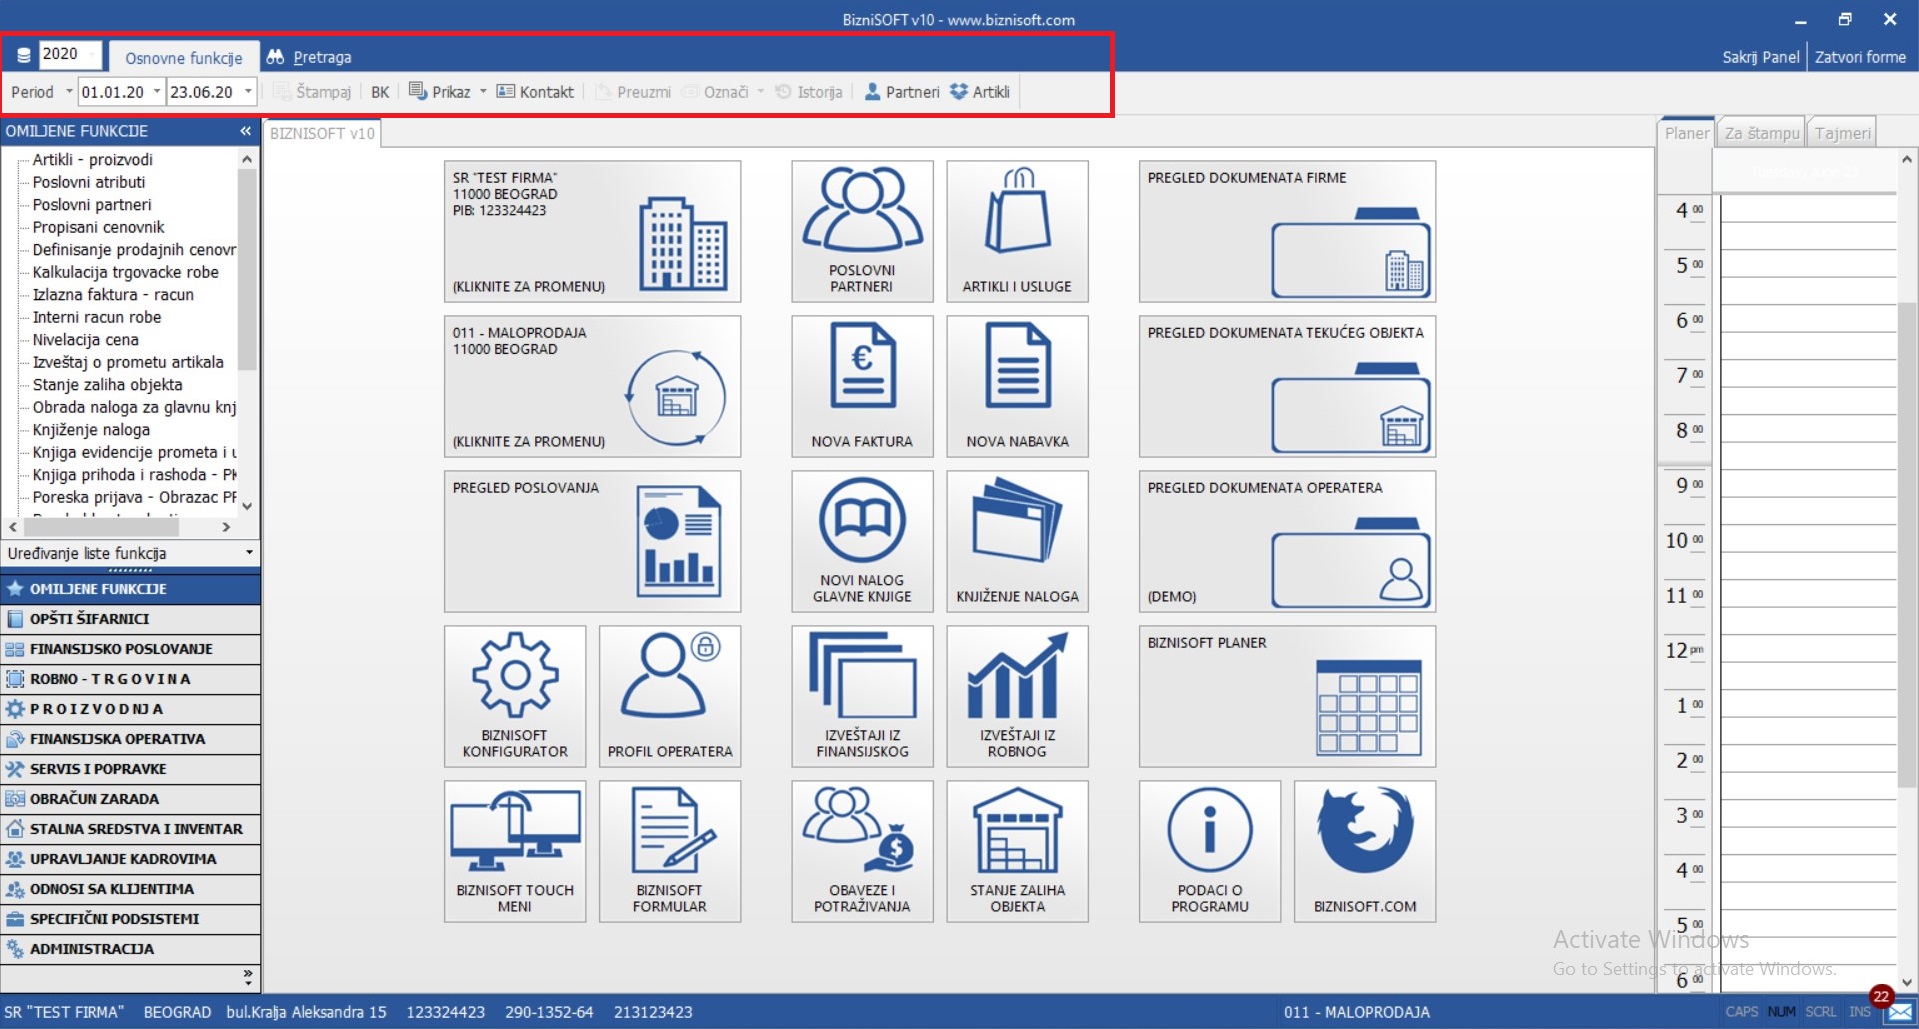The height and width of the screenshot is (1029, 1919).
Task: Open the Poslovni Partneri tile
Action: (x=862, y=231)
